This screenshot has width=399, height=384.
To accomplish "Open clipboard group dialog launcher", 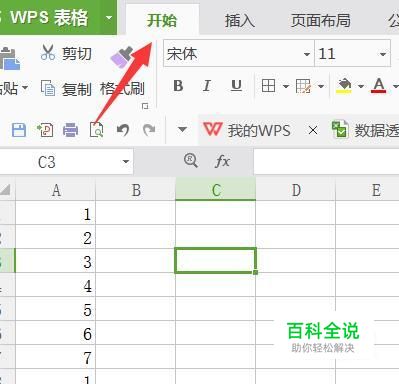I will (x=145, y=106).
